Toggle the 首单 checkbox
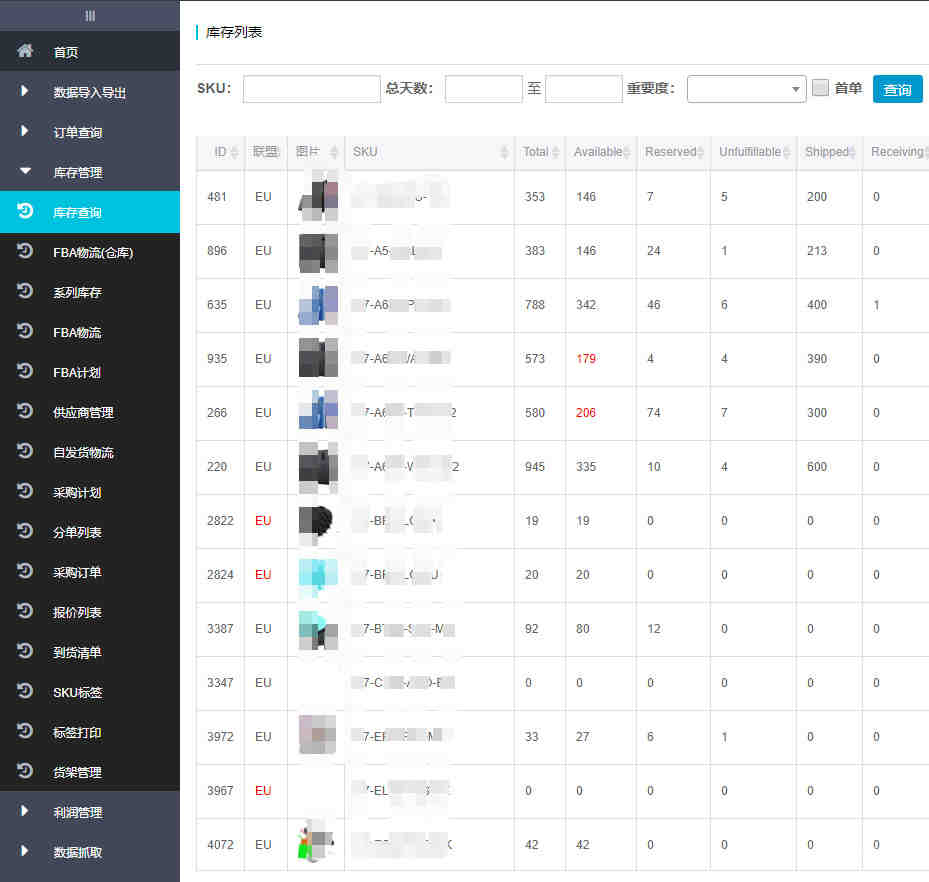 821,88
